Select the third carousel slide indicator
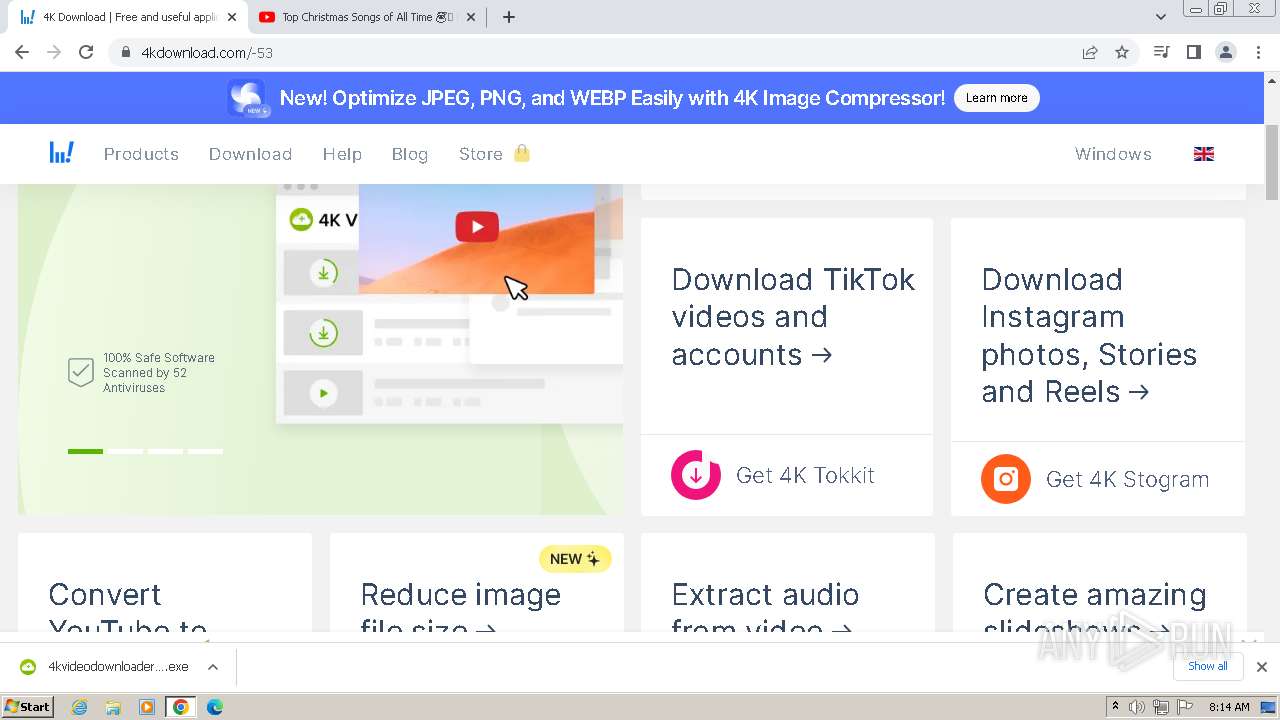The height and width of the screenshot is (720, 1280). click(165, 452)
